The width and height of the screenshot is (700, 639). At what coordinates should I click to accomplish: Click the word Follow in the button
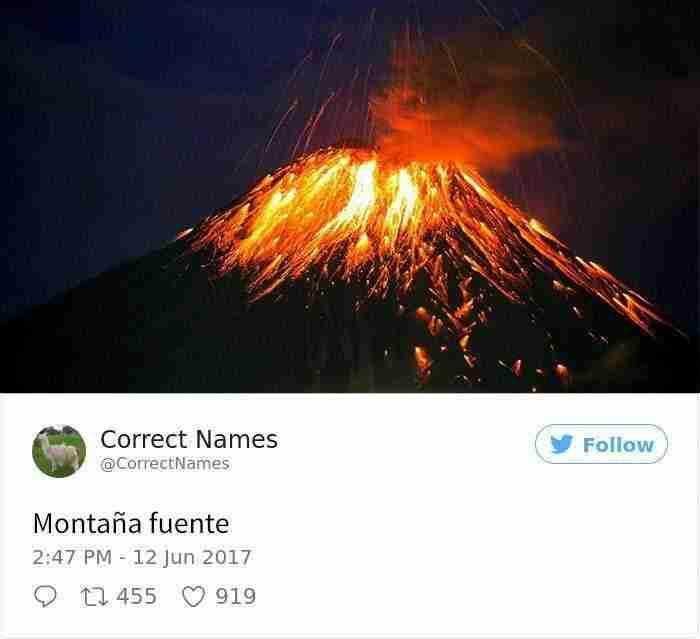coord(618,445)
